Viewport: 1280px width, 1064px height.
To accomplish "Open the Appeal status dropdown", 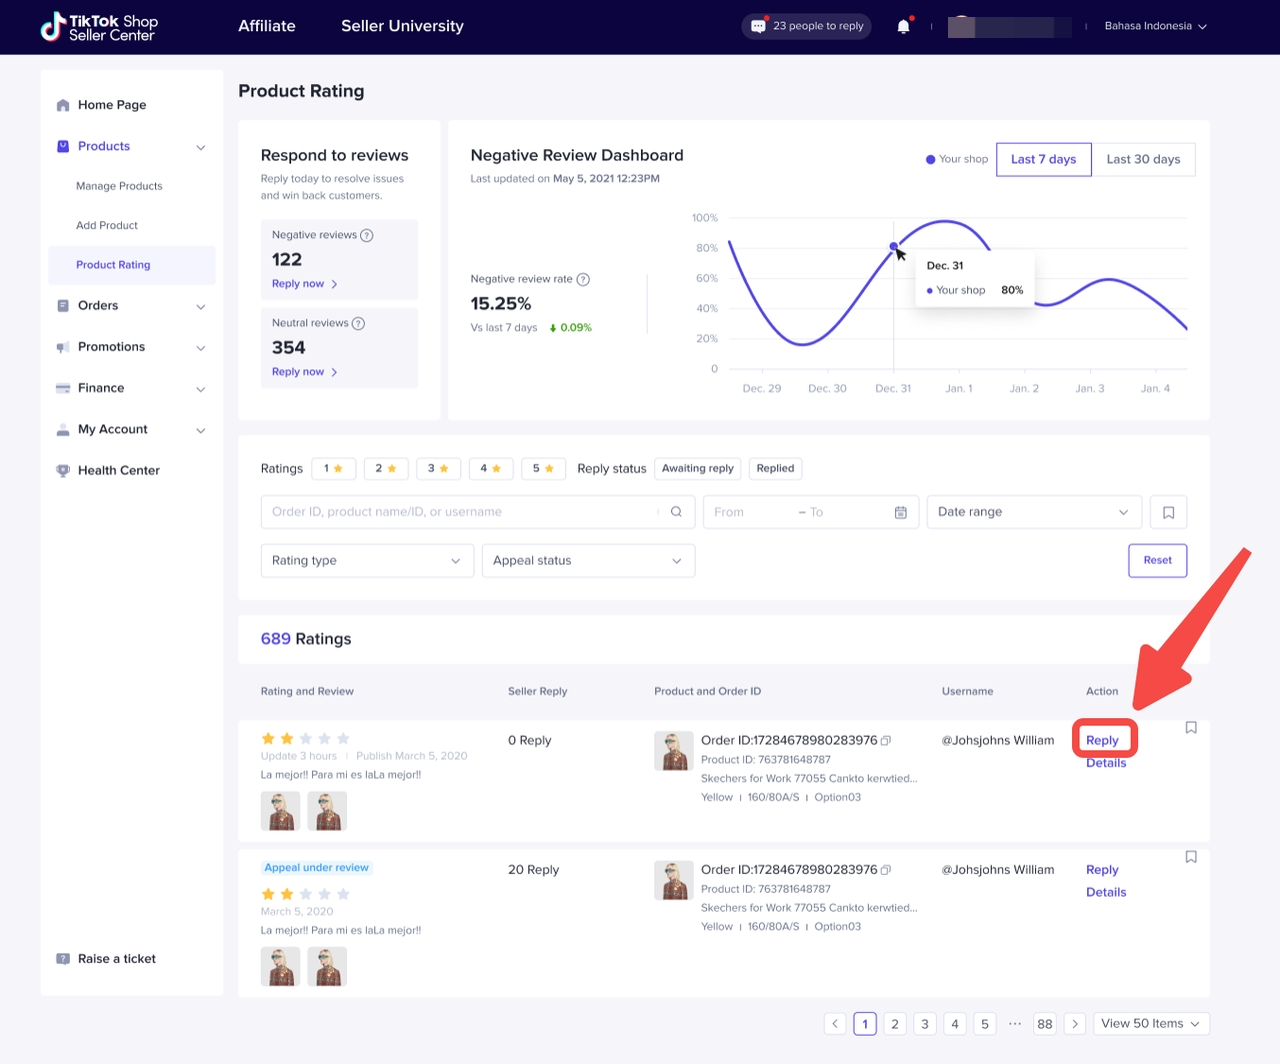I will click(587, 561).
